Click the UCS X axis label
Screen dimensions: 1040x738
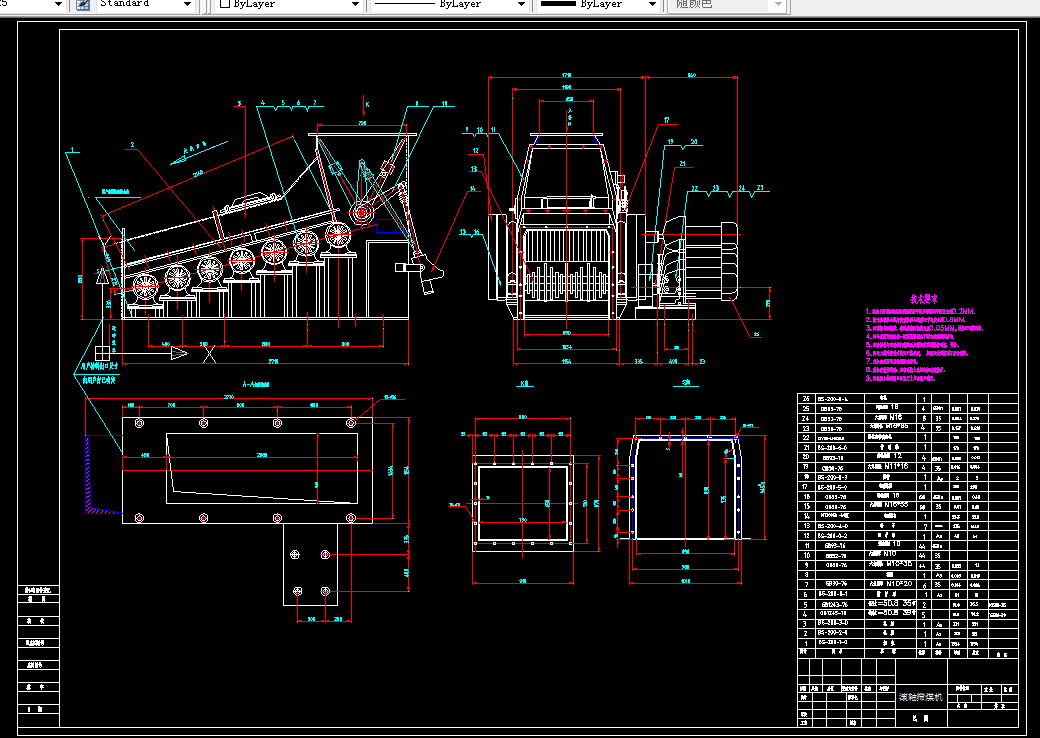[x=210, y=354]
